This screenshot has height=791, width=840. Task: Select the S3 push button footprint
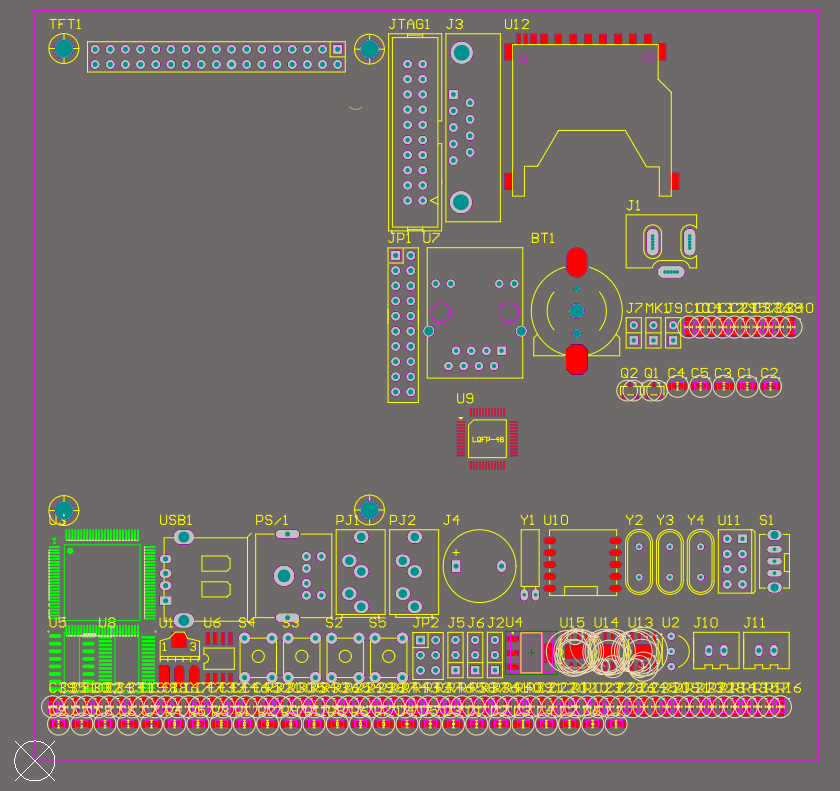coord(302,657)
